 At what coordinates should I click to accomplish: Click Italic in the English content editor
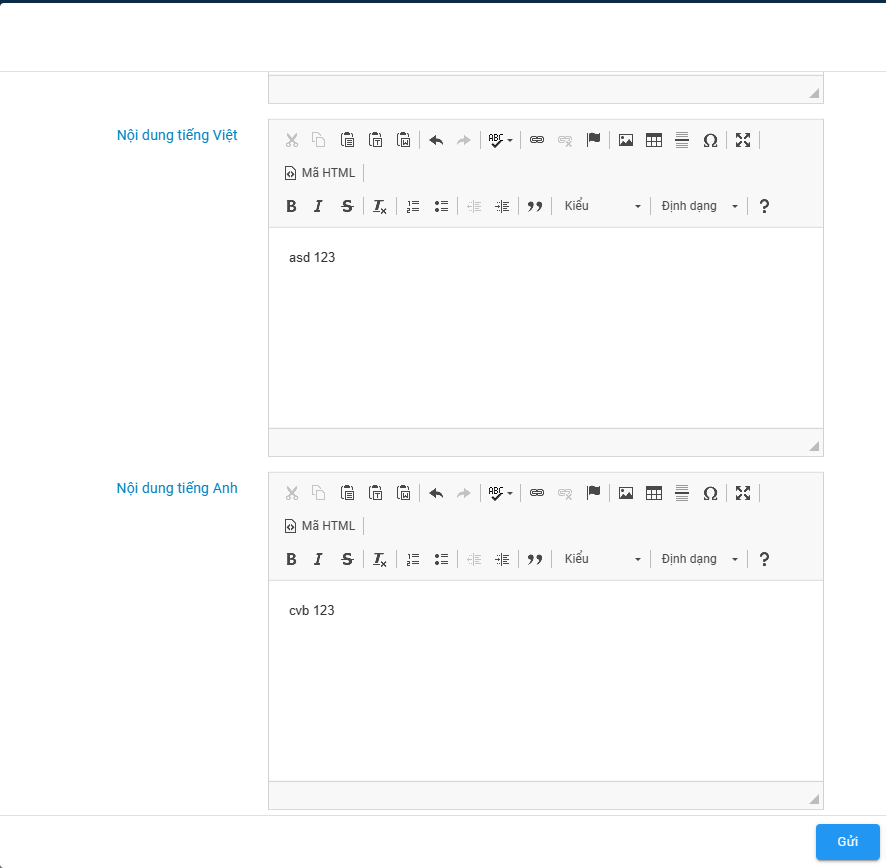pyautogui.click(x=318, y=559)
